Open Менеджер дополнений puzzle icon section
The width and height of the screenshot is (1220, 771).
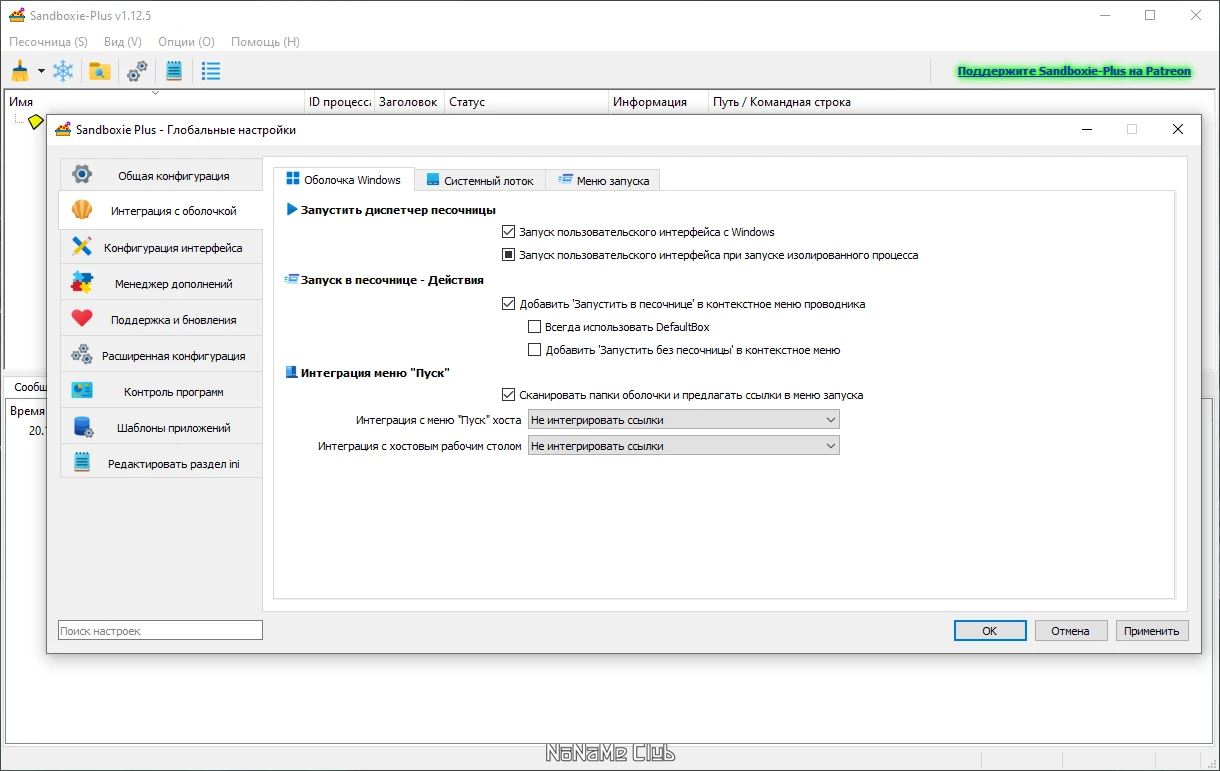[161, 283]
